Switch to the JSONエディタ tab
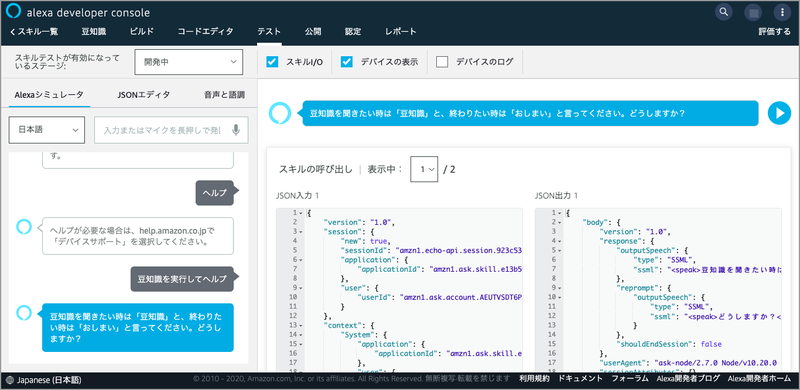 click(x=144, y=94)
